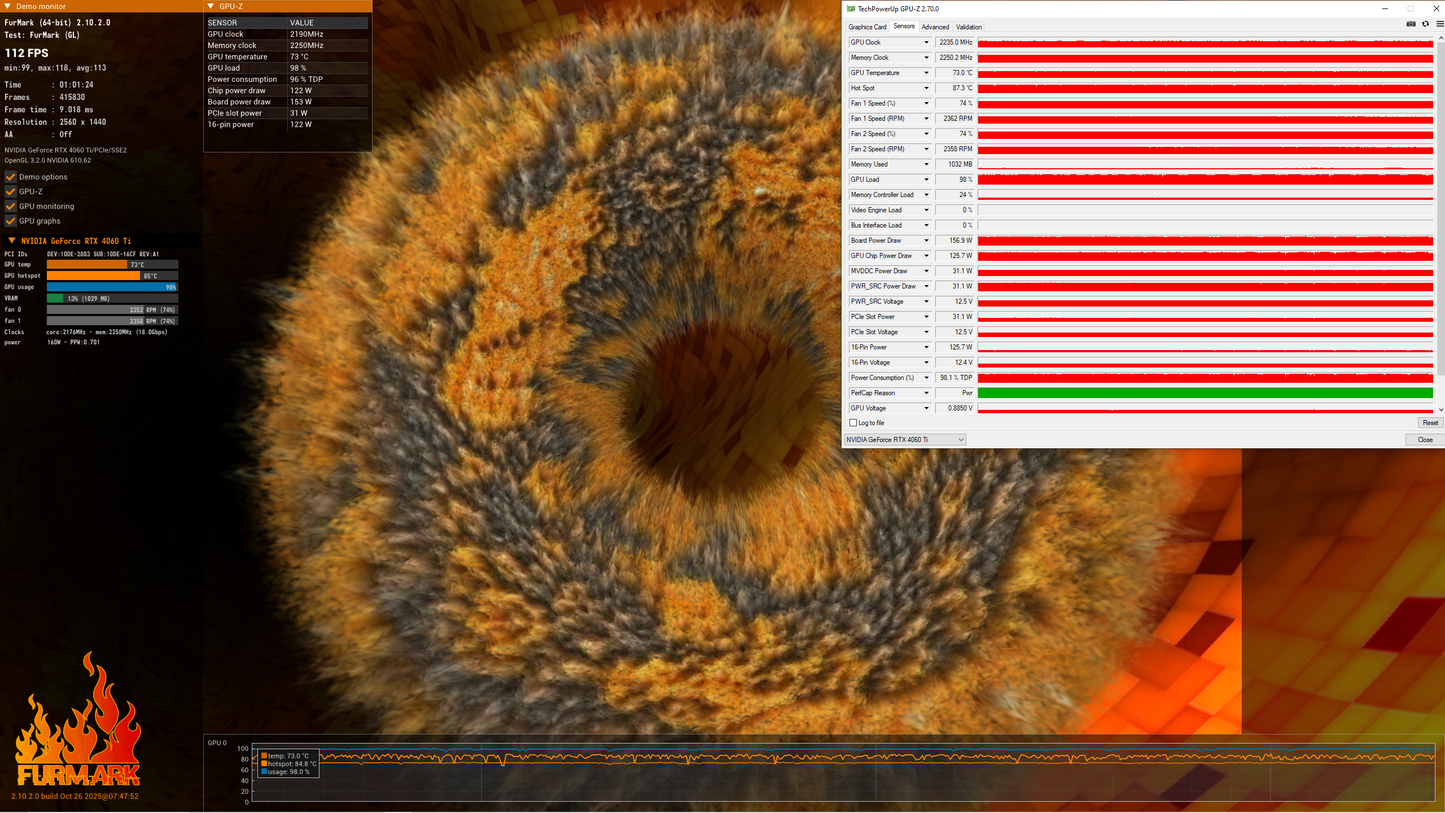Click the Resolution 2560 x 1440 line
This screenshot has height=813, width=1445.
point(55,122)
